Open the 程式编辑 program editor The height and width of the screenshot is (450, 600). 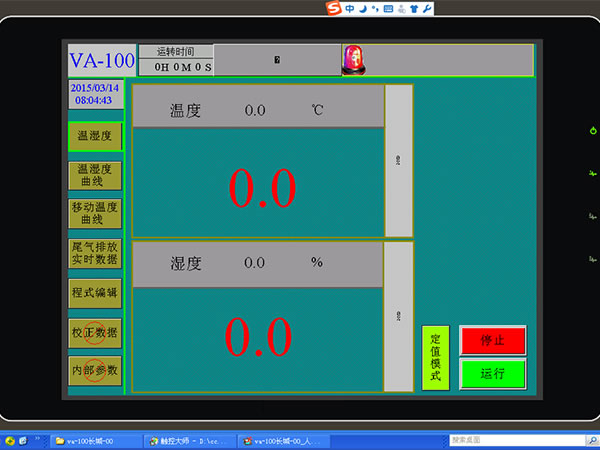pyautogui.click(x=95, y=293)
